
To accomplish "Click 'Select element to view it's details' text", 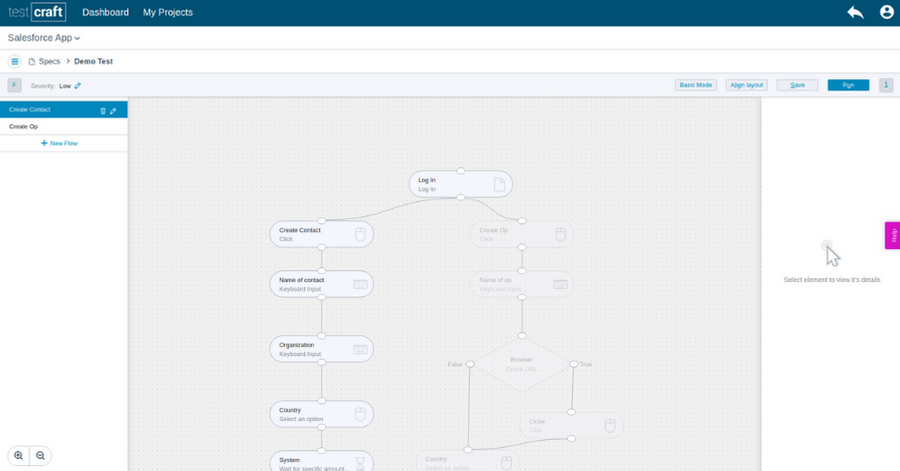I will click(832, 280).
